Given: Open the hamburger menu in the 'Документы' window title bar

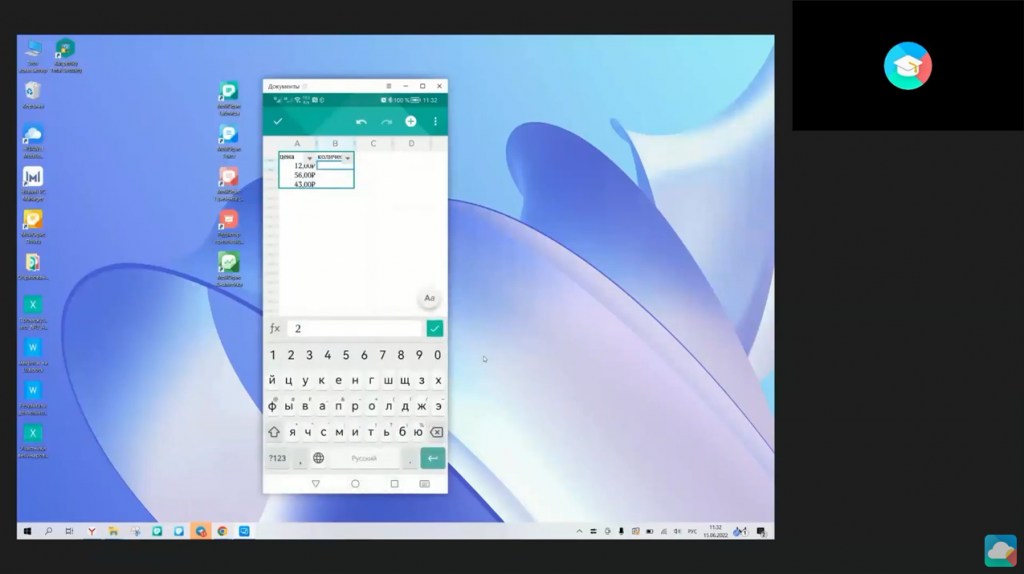Looking at the screenshot, I should [389, 86].
